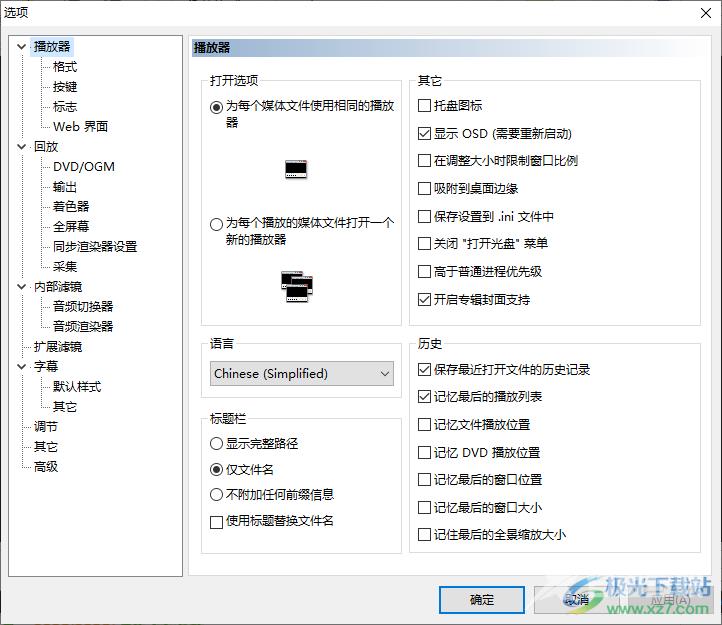Select open new player for each file
Viewport: 722px width, 625px height.
216,224
